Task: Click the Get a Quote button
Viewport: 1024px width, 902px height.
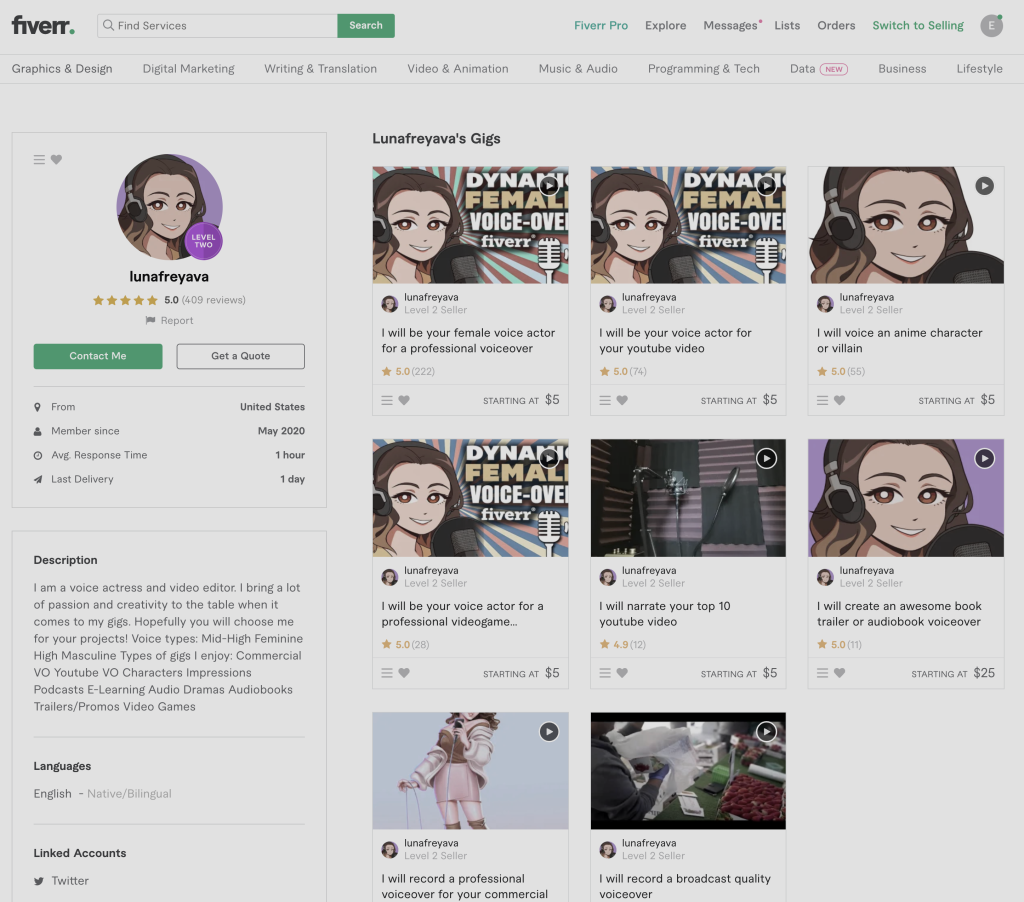Action: (240, 356)
